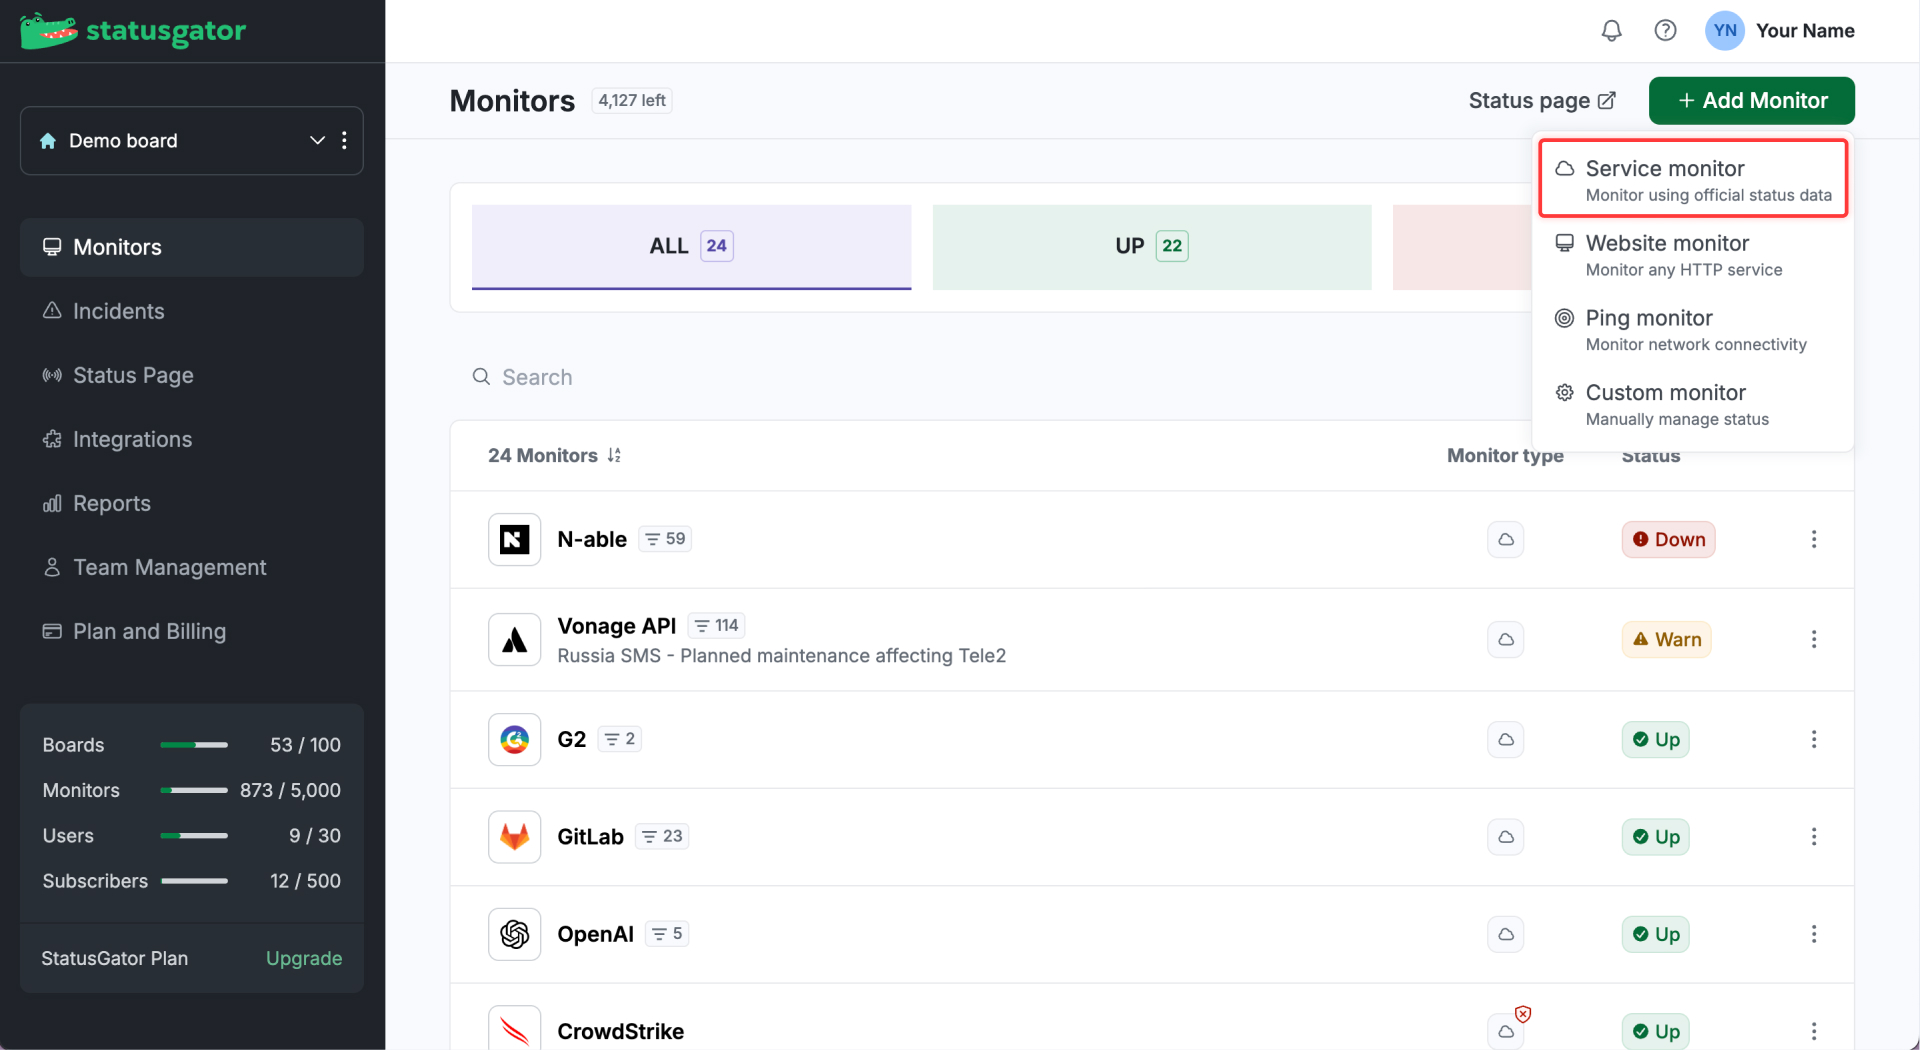This screenshot has height=1050, width=1920.
Task: Open Monitors in the sidebar
Action: [192, 247]
